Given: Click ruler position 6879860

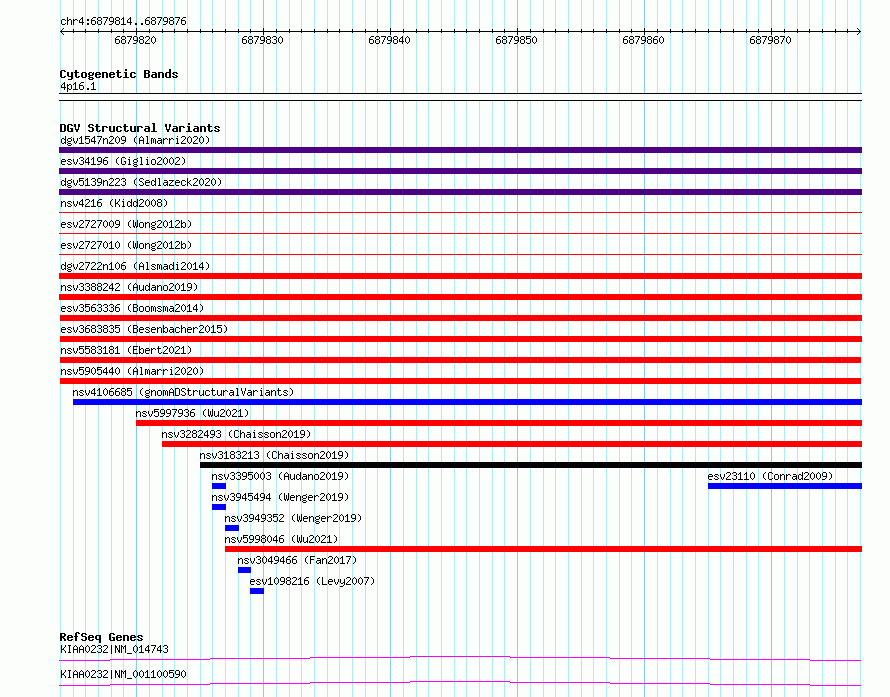Looking at the screenshot, I should click(x=643, y=40).
